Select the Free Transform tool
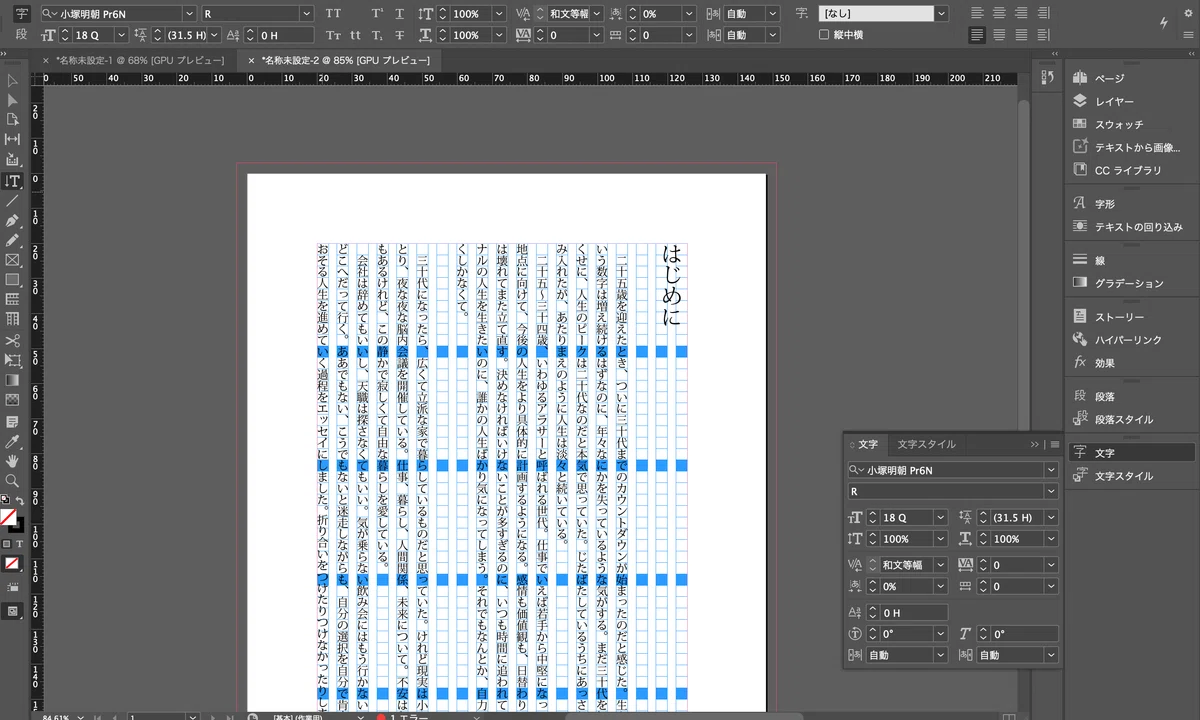 pos(12,360)
